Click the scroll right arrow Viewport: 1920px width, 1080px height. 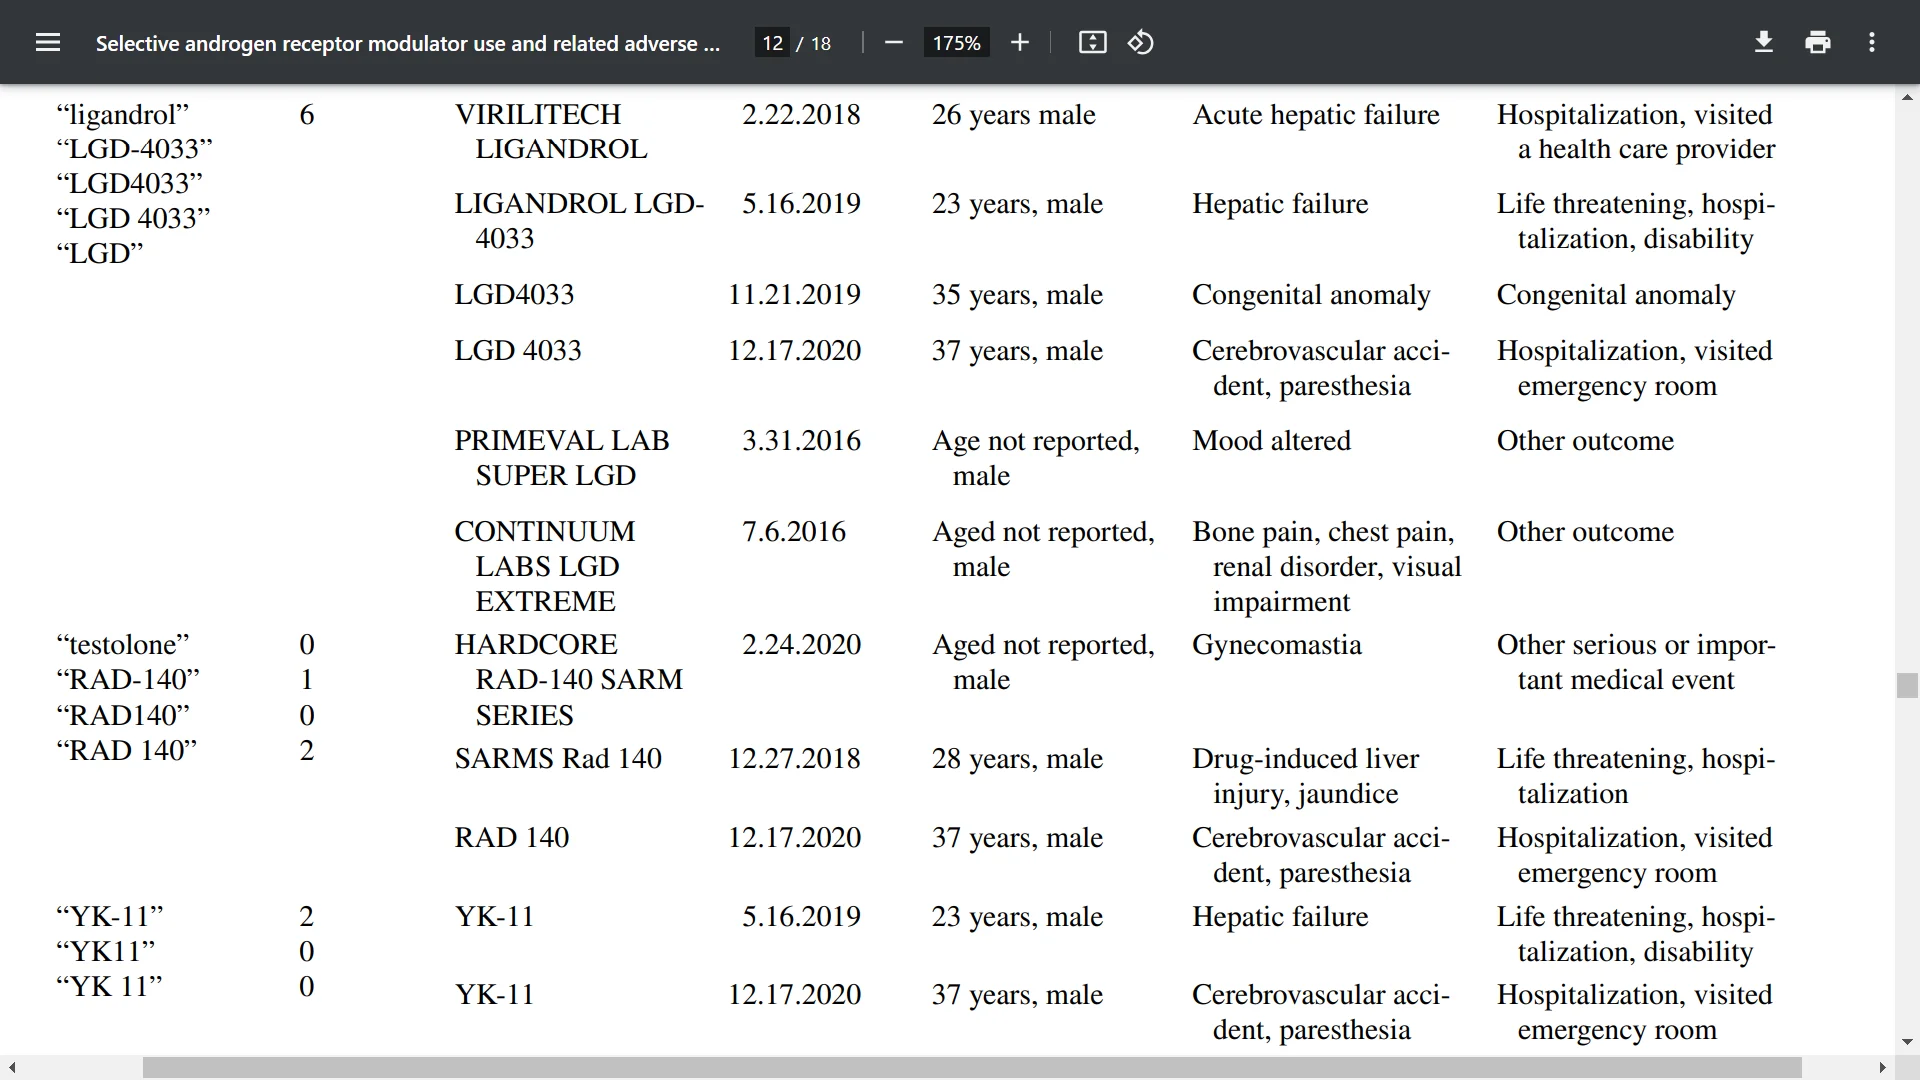[x=1883, y=1068]
